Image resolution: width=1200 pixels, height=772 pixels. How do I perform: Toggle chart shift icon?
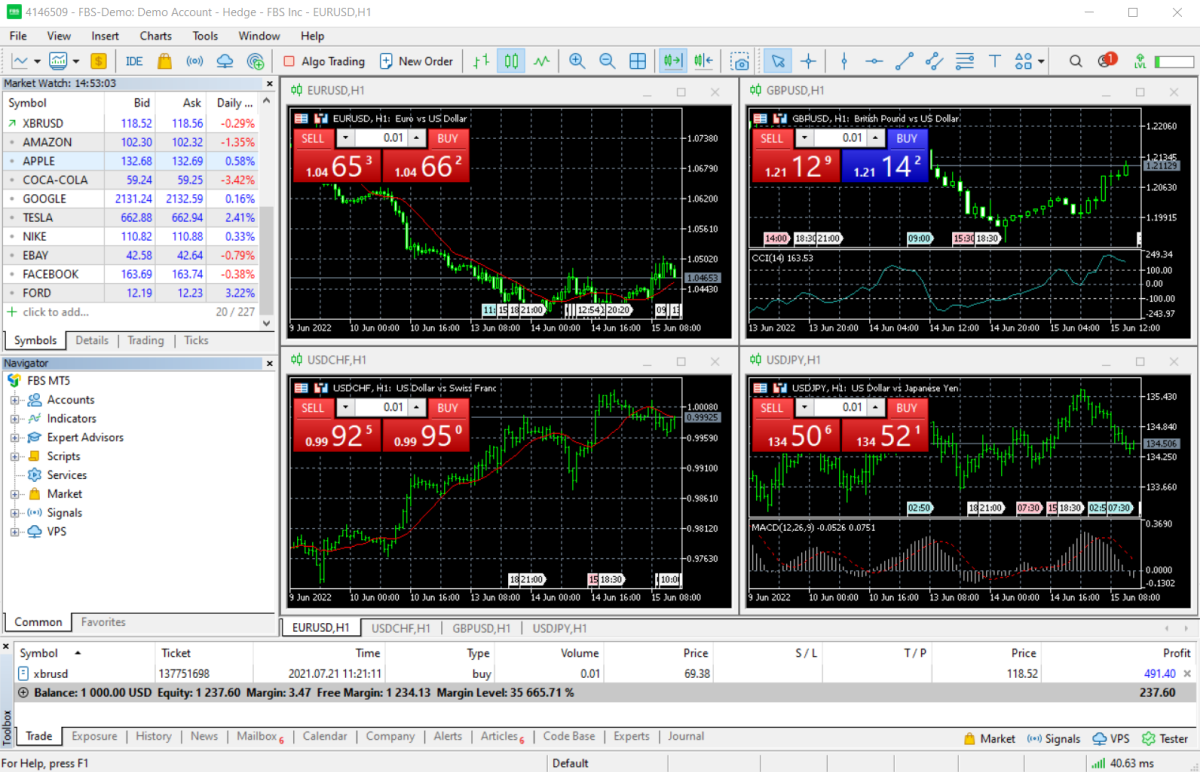(x=704, y=61)
